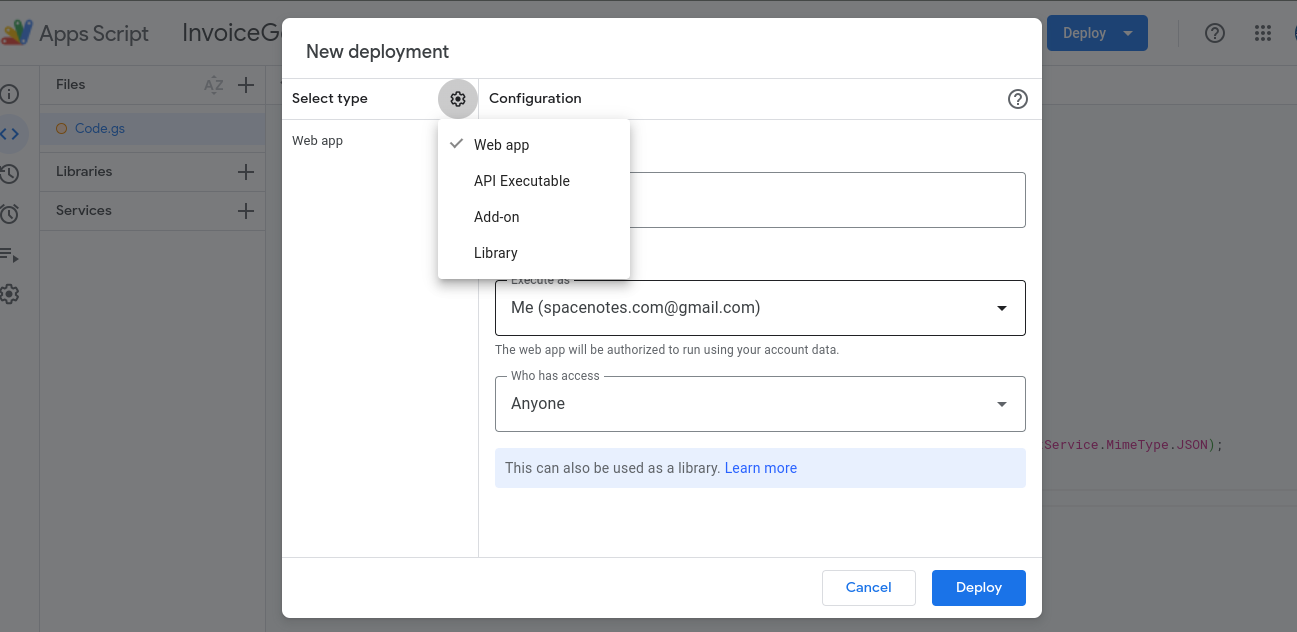Open the Google apps grid icon
The image size is (1297, 632).
click(x=1263, y=33)
